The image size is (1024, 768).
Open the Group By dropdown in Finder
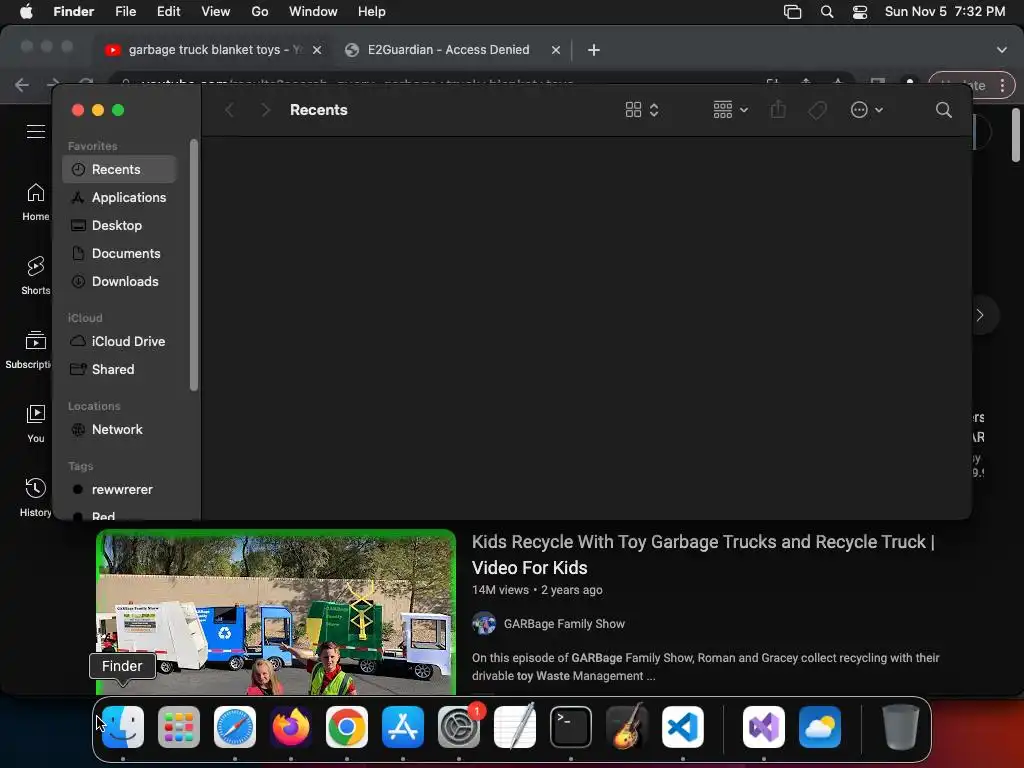pos(730,110)
